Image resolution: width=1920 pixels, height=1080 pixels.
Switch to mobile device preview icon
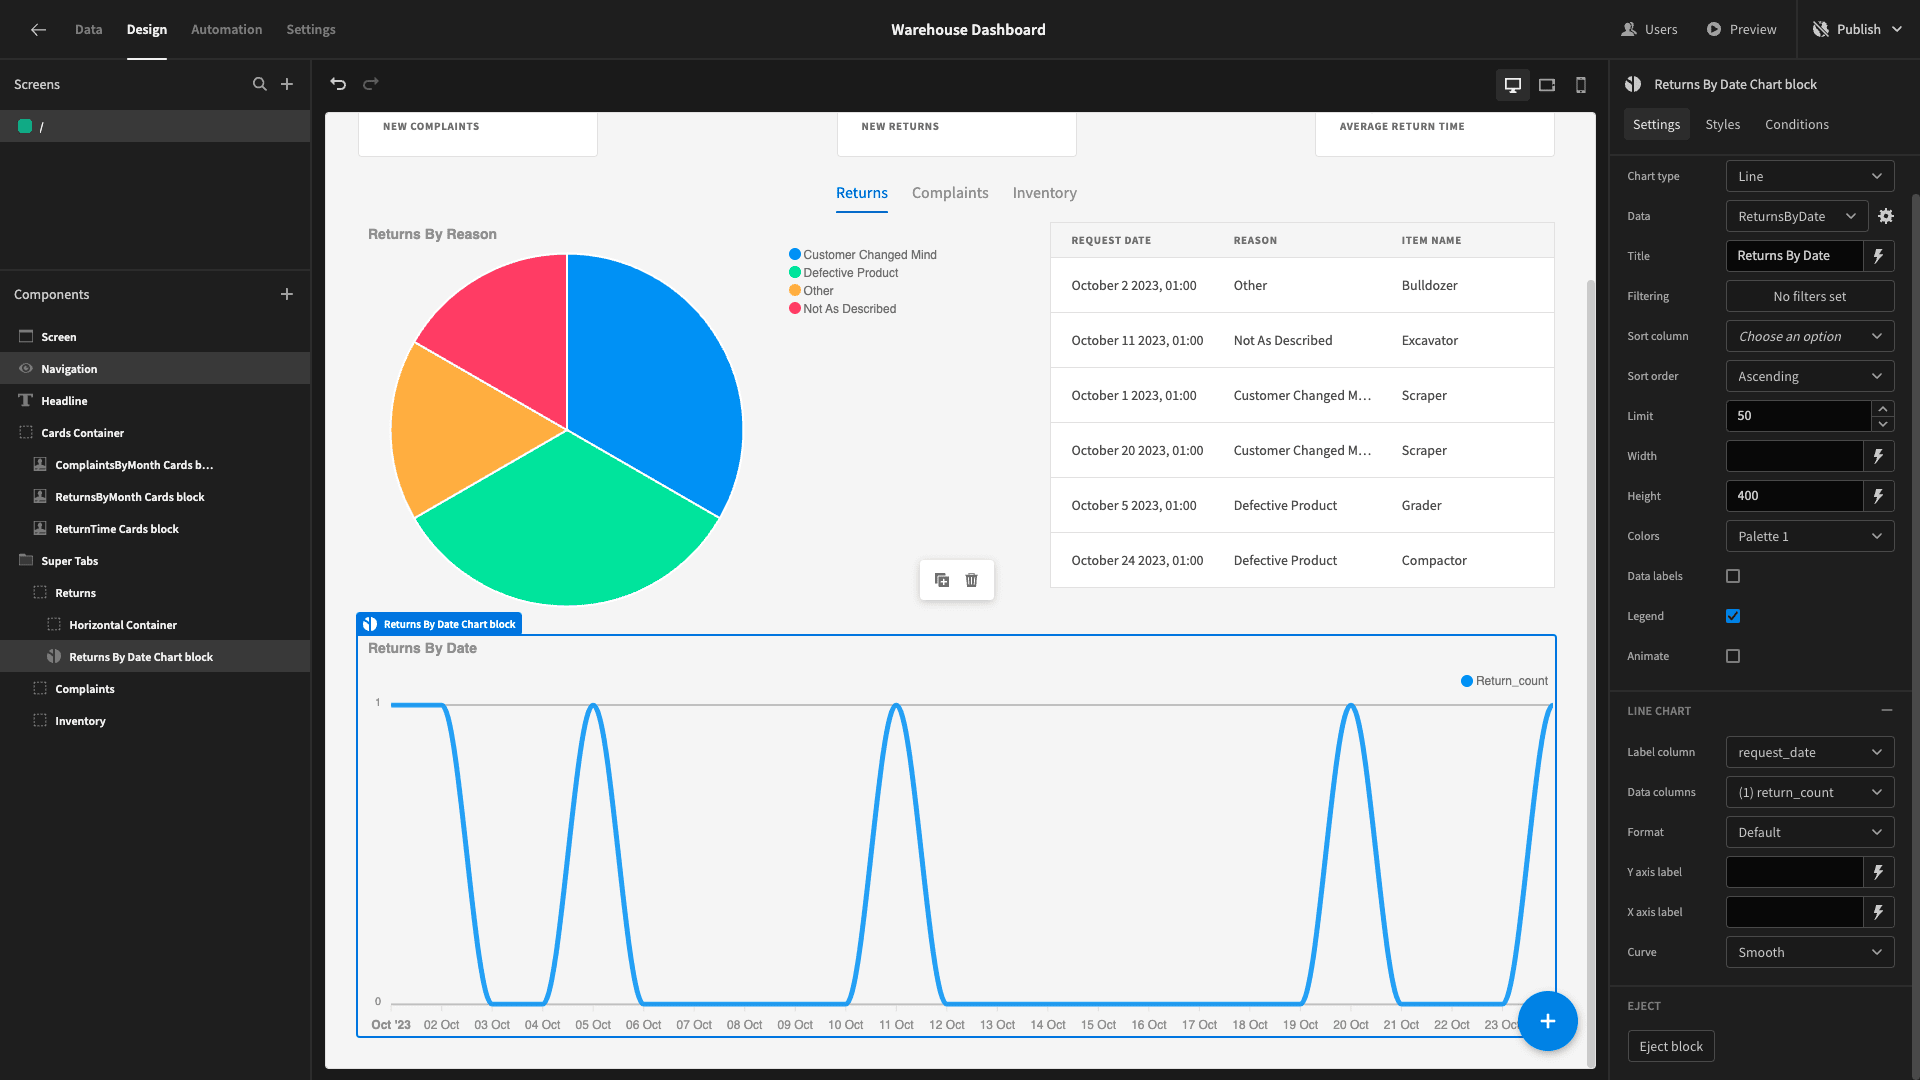click(1581, 85)
